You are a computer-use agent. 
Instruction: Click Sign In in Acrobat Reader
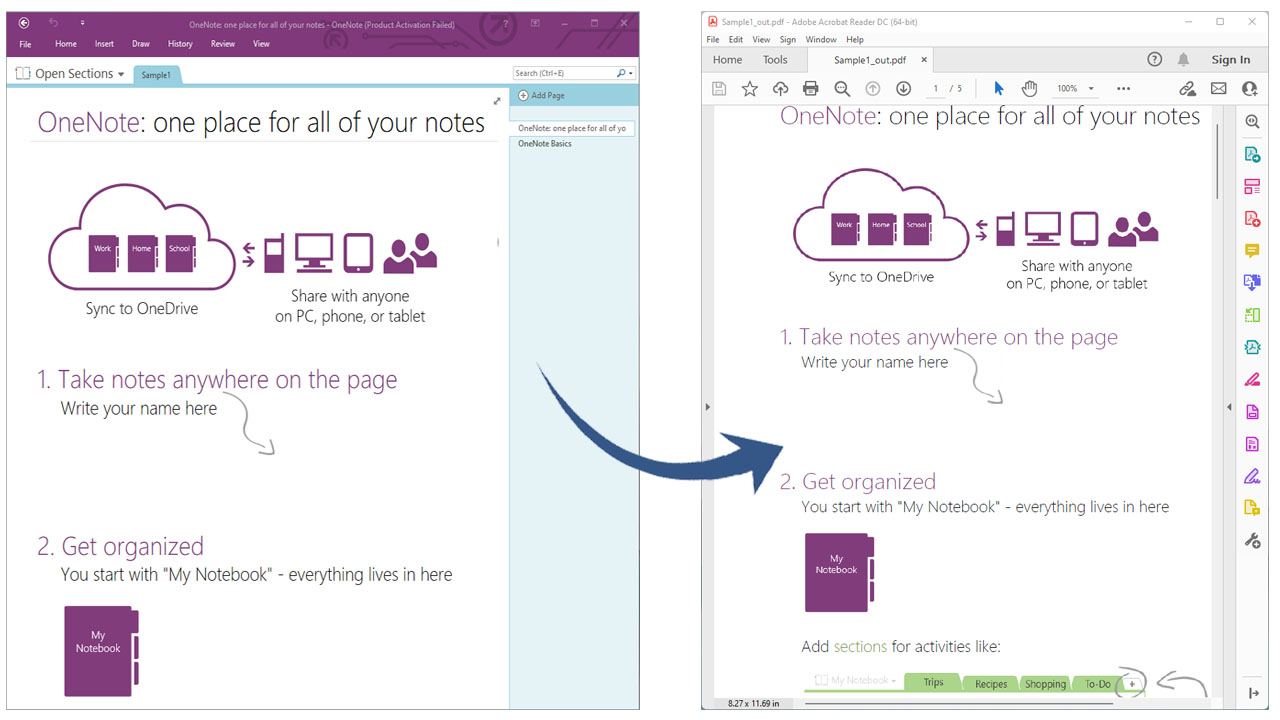[x=1230, y=60]
